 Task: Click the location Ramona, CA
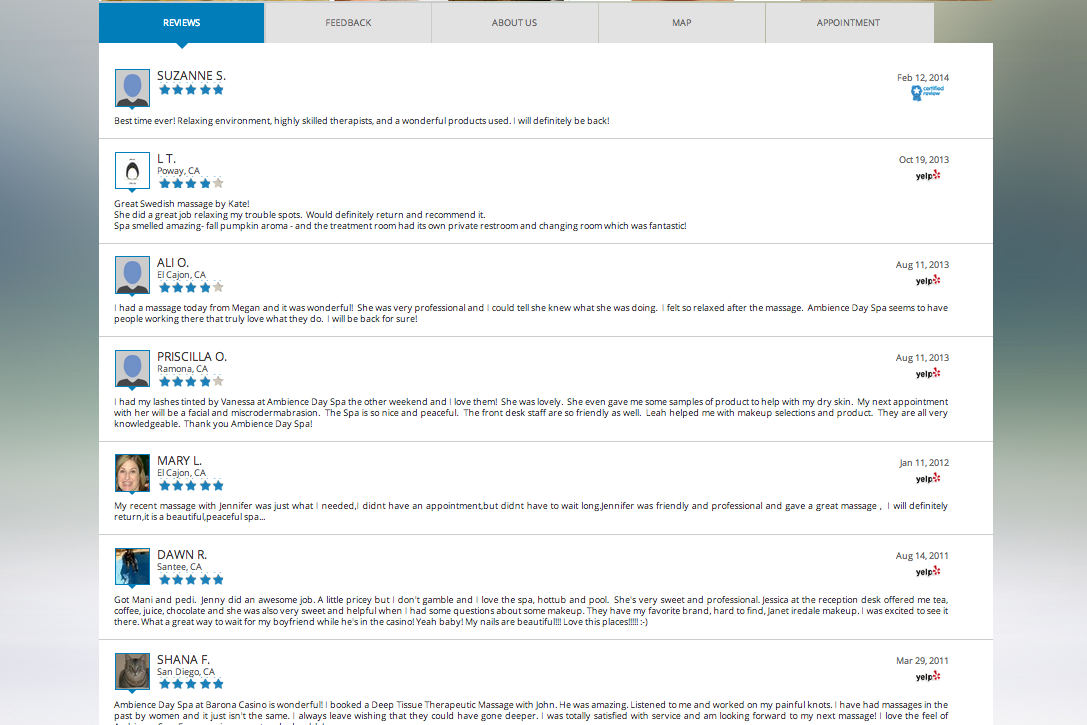coord(182,369)
